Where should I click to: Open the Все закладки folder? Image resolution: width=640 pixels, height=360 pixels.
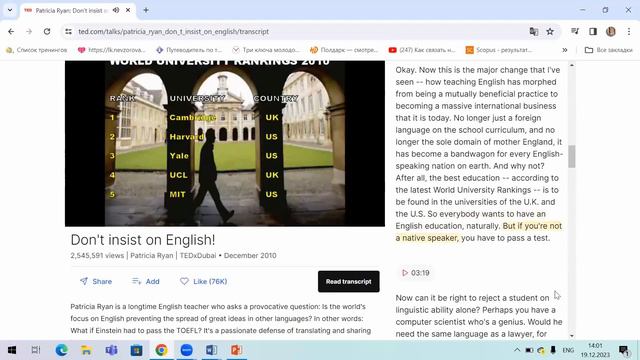609,50
